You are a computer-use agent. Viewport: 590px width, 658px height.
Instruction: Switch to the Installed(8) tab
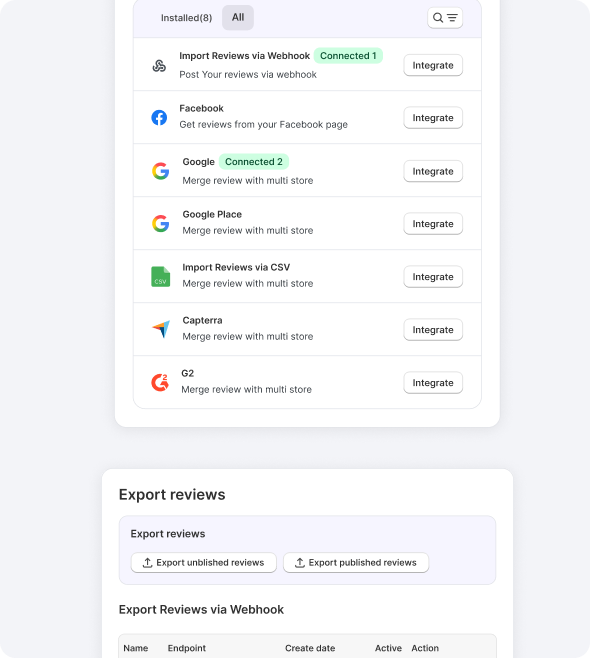pyautogui.click(x=186, y=18)
